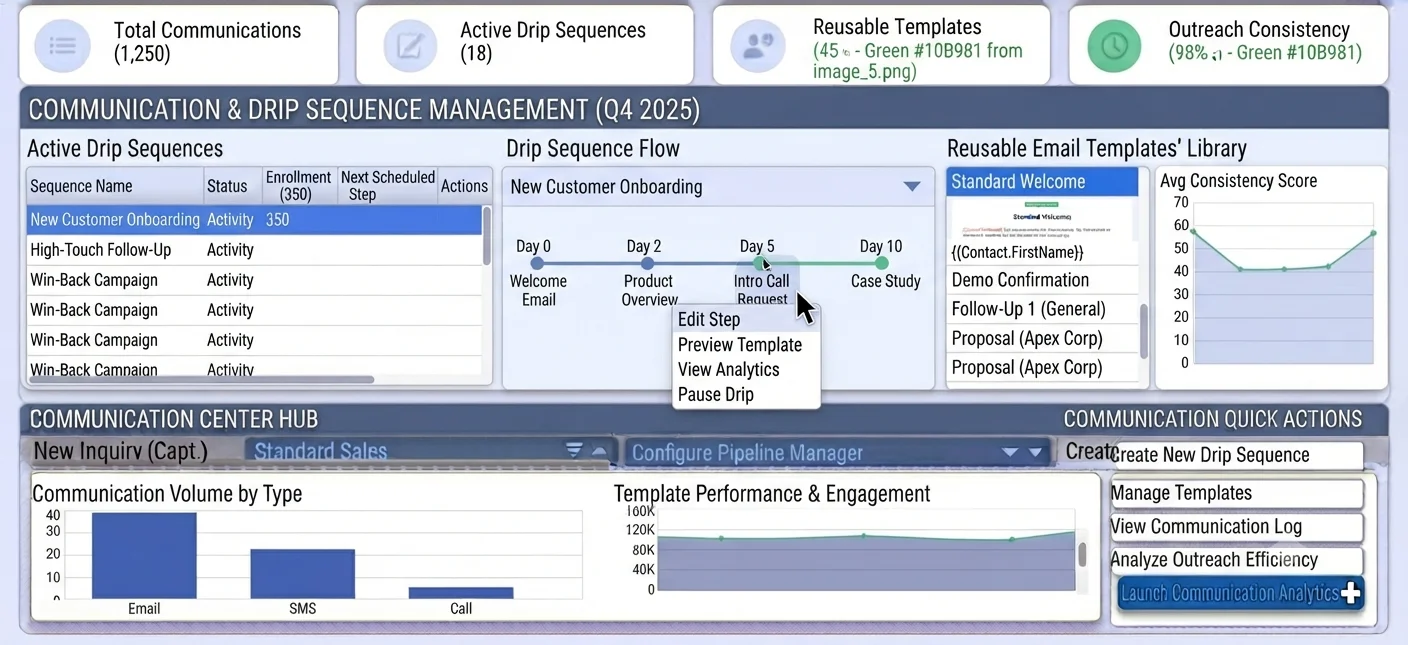1408x645 pixels.
Task: Click the plus icon on Launch Communication Analytics
Action: (1351, 594)
